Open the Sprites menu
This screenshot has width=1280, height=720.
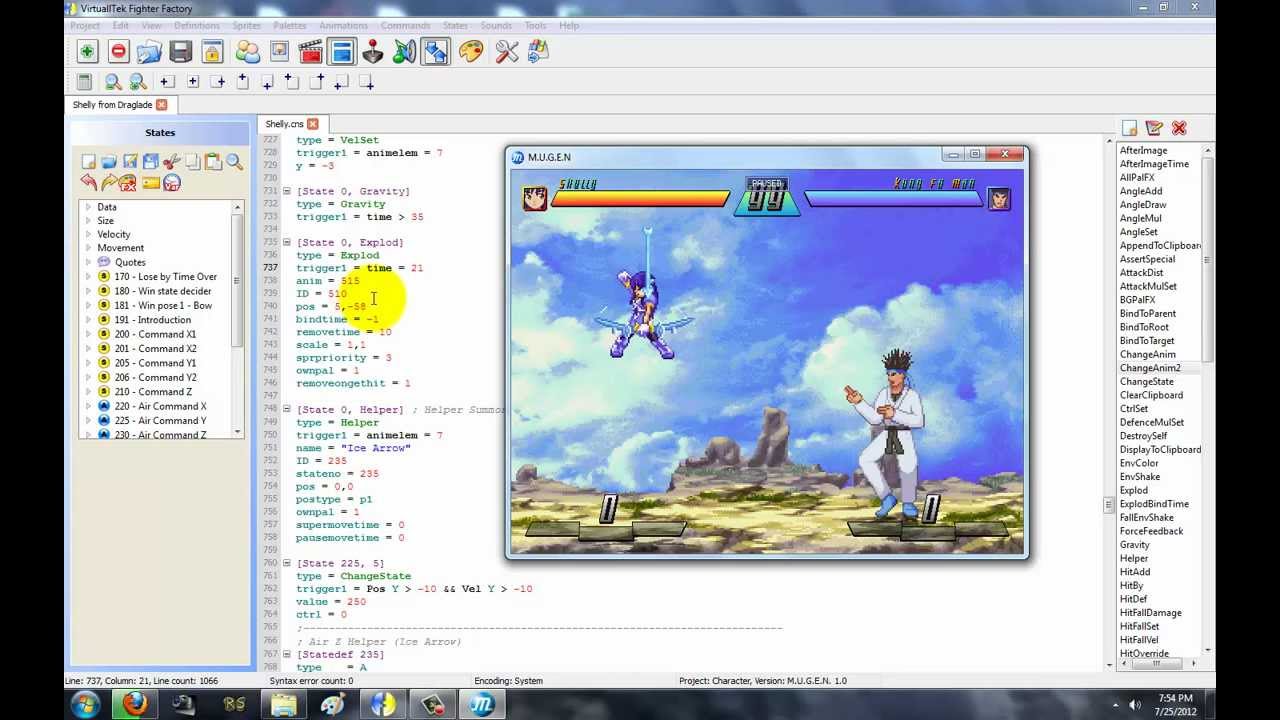click(246, 25)
